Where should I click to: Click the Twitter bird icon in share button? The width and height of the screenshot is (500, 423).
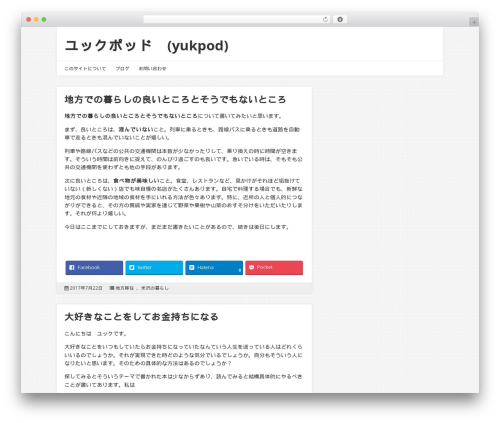click(x=132, y=267)
